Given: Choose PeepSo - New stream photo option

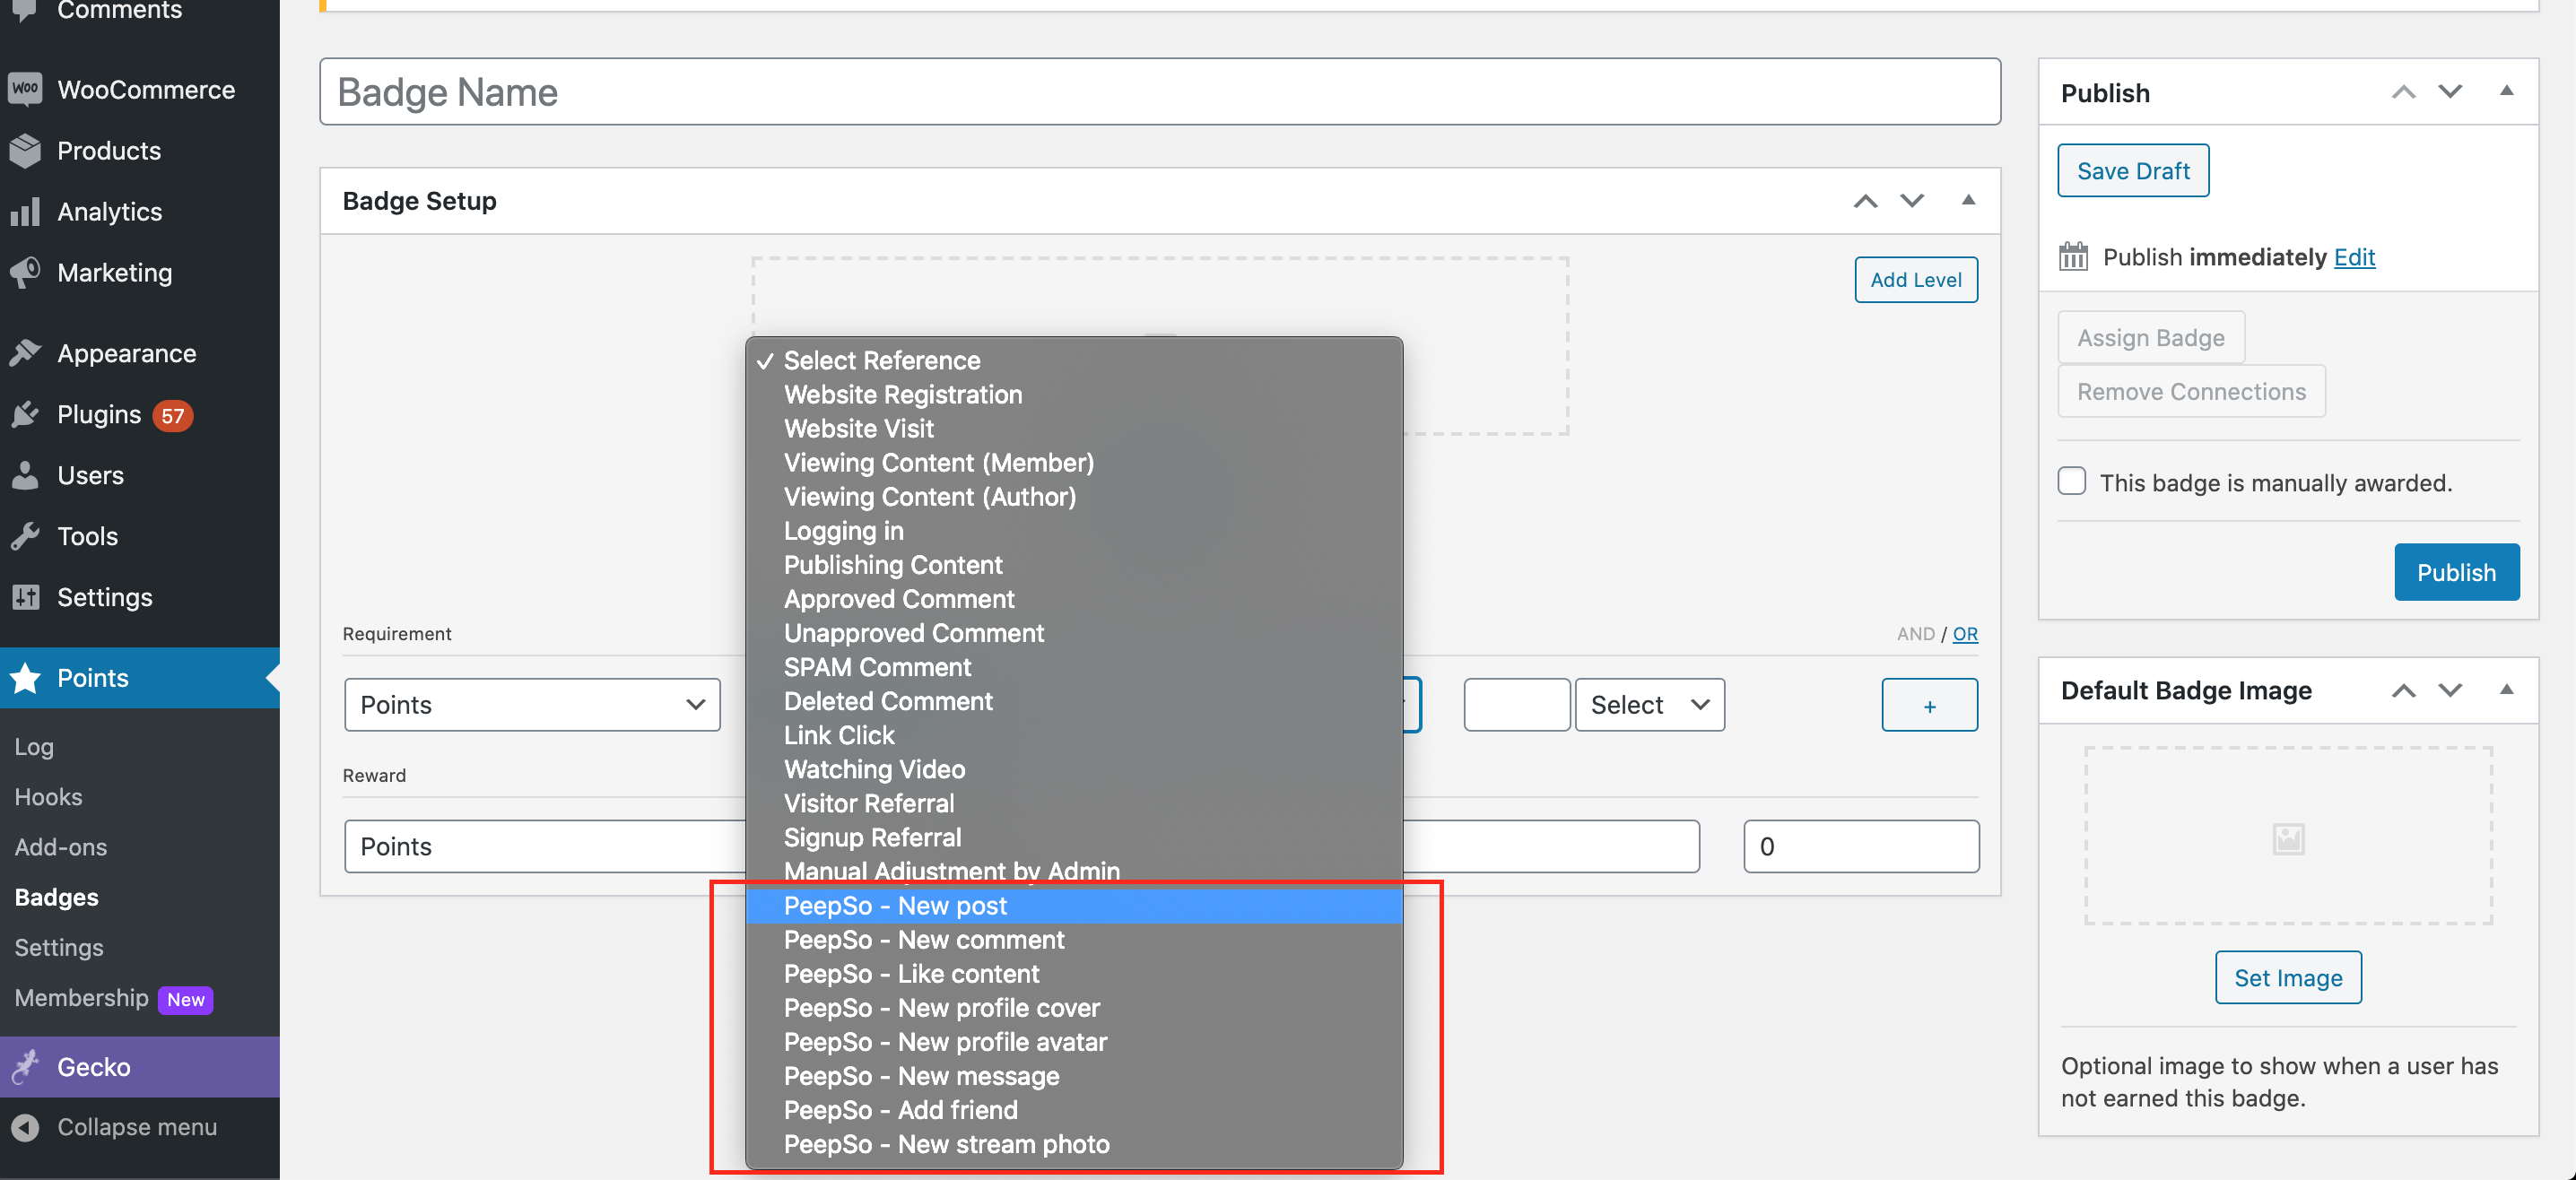Looking at the screenshot, I should coord(1074,1143).
